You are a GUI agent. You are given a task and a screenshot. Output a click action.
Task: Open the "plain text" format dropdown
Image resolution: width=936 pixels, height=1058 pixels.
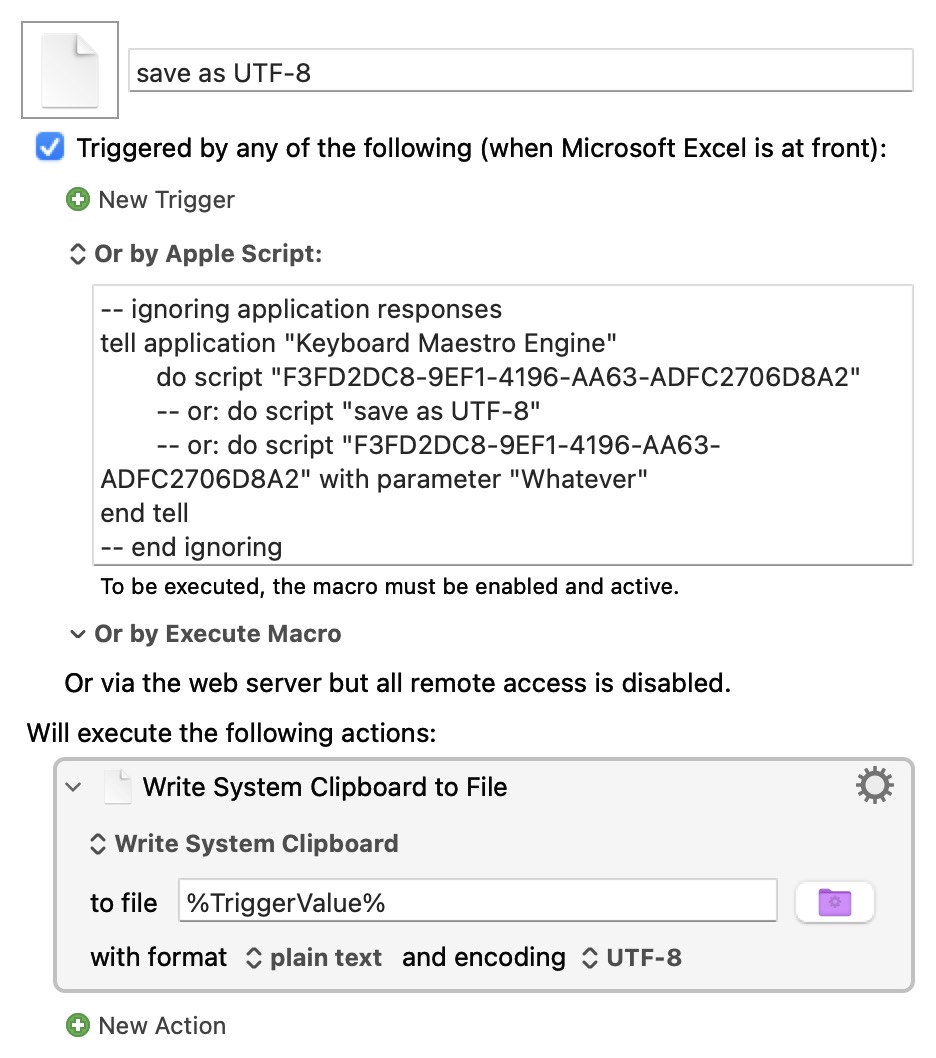coord(314,958)
